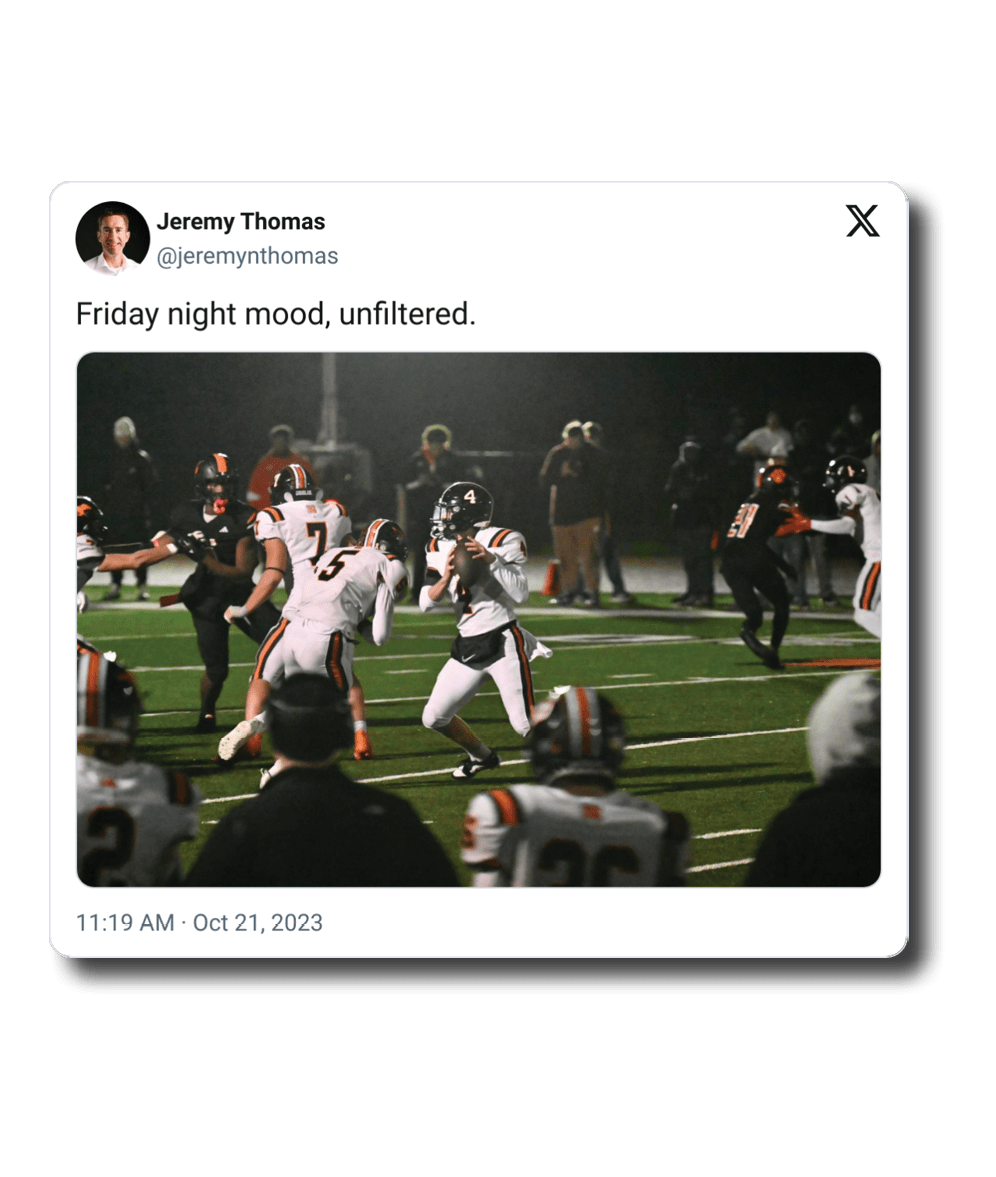Click the Oct 21, 2023 date

coord(257,923)
